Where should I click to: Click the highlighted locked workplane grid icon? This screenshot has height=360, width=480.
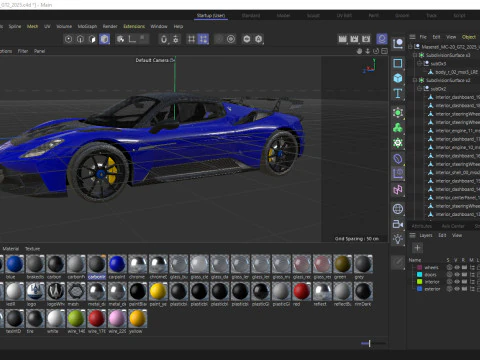[x=203, y=39]
